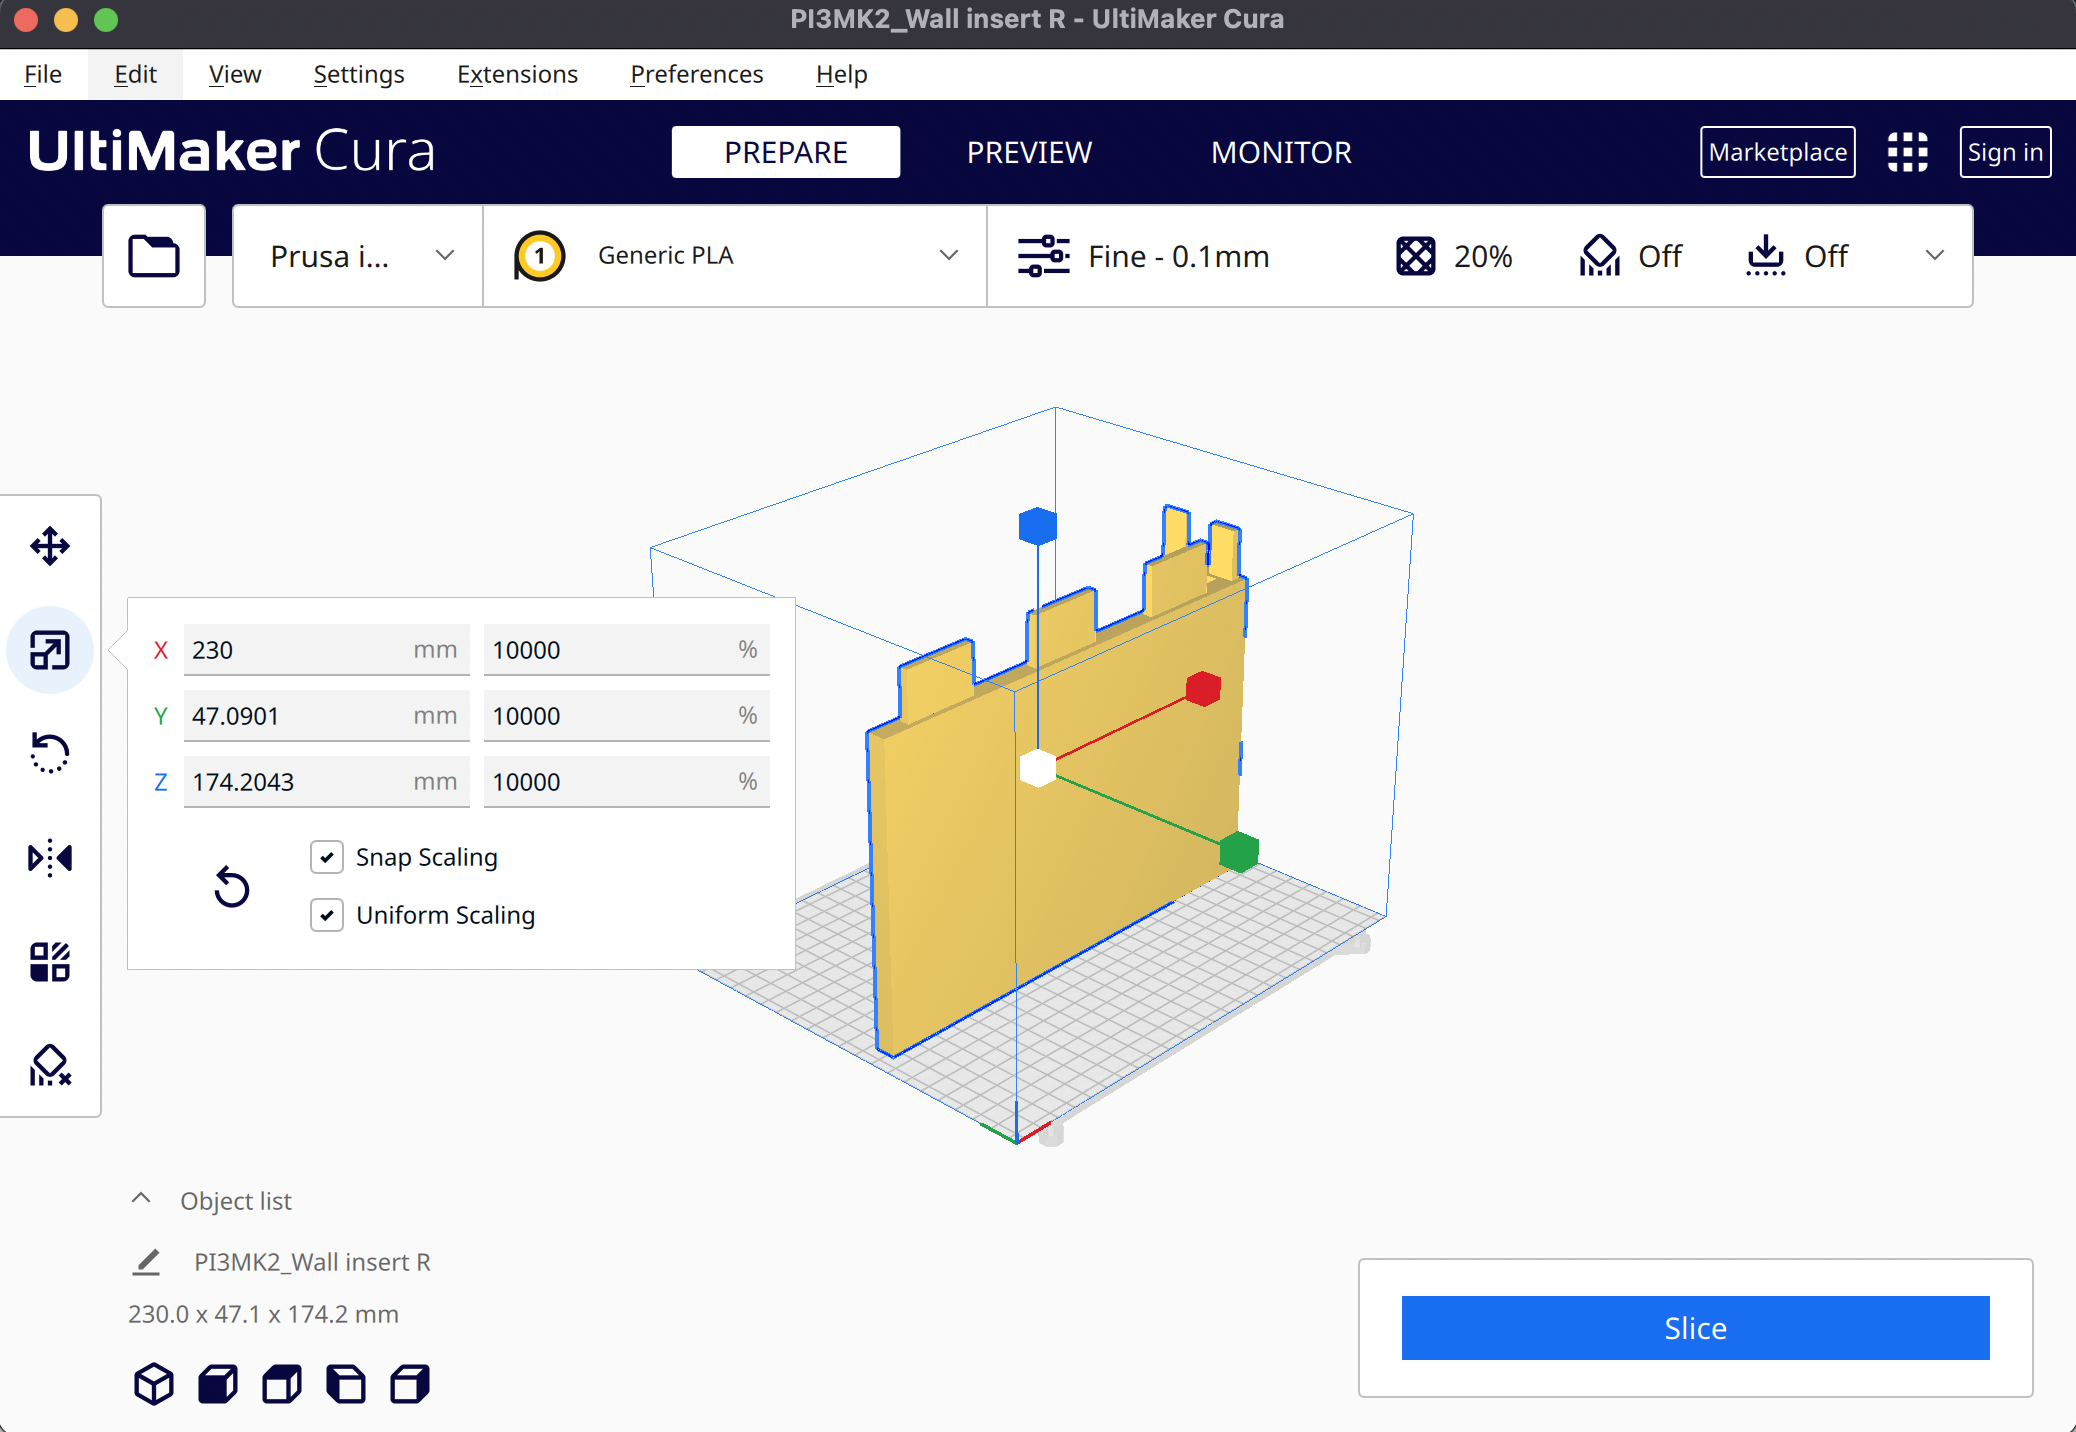Open the Generic PLA material dropdown
The width and height of the screenshot is (2076, 1432).
pyautogui.click(x=735, y=256)
